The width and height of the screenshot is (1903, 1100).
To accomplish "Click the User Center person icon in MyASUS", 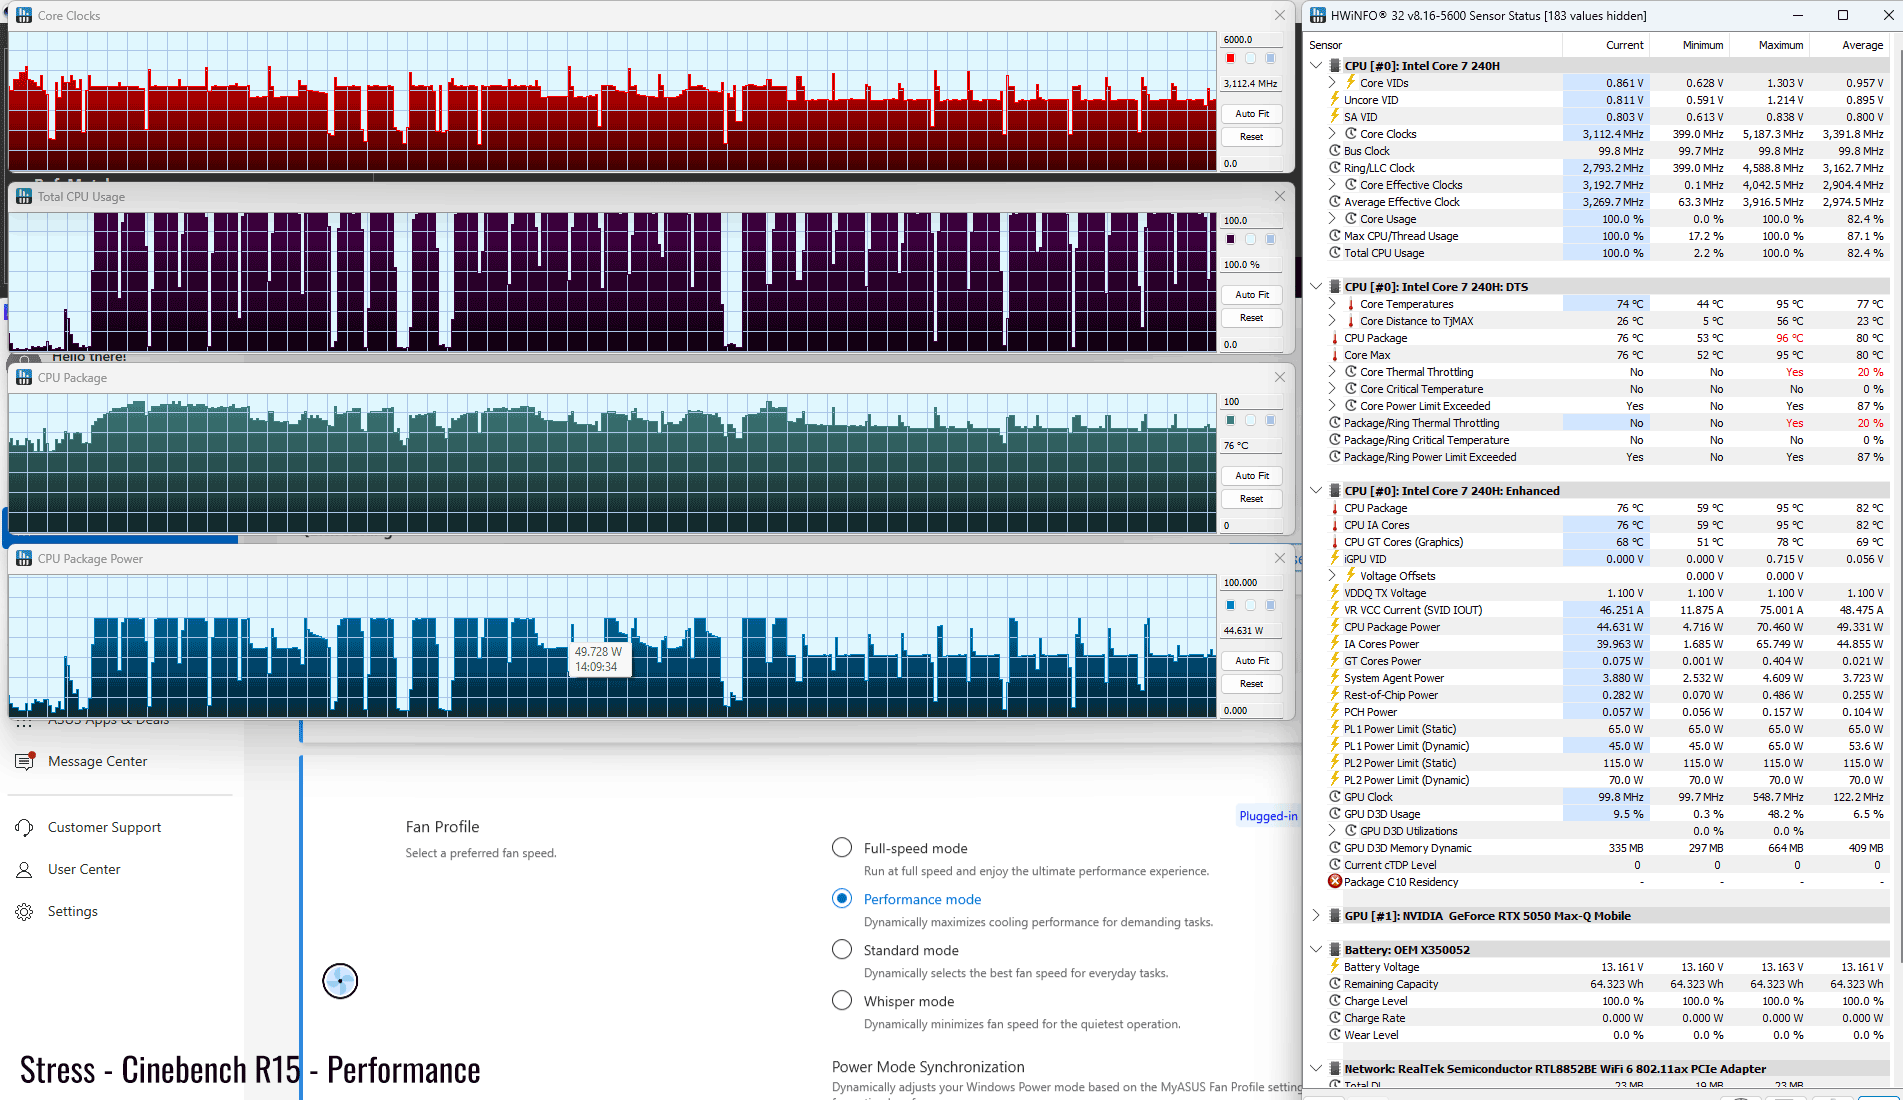I will click(x=24, y=869).
